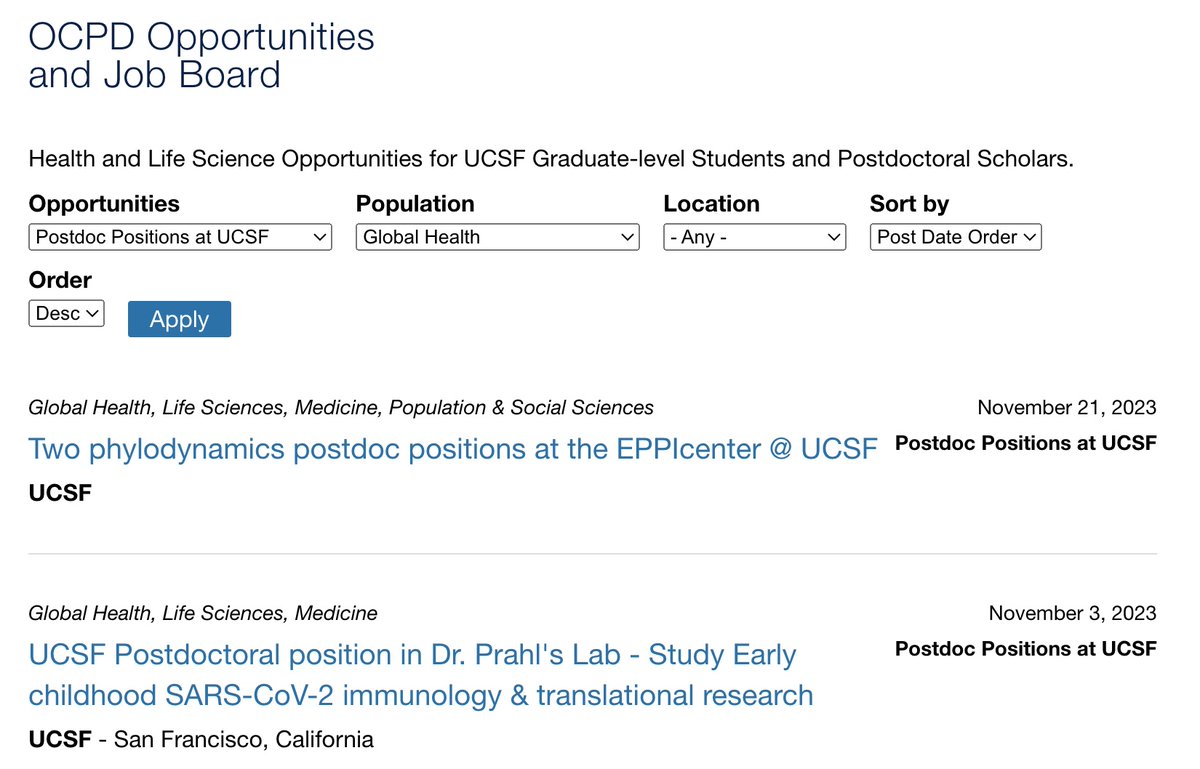Click the second listing's Postdoc Positions at UCSF tag
1200x769 pixels.
click(1025, 649)
